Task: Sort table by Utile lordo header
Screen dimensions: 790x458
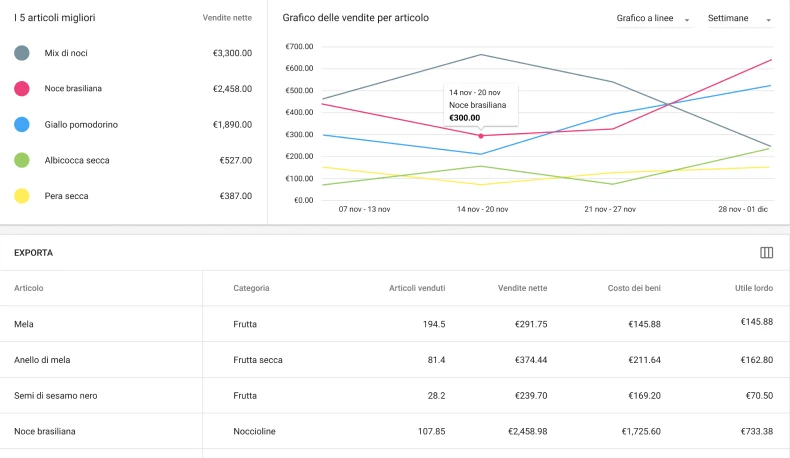Action: pos(753,288)
